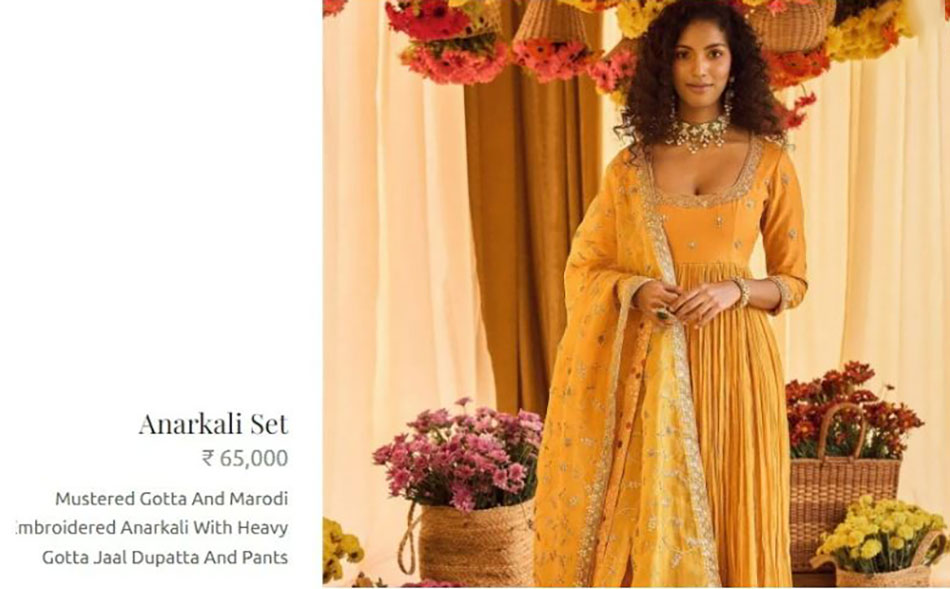
Task: Click the choker necklace on the model
Action: pos(697,133)
